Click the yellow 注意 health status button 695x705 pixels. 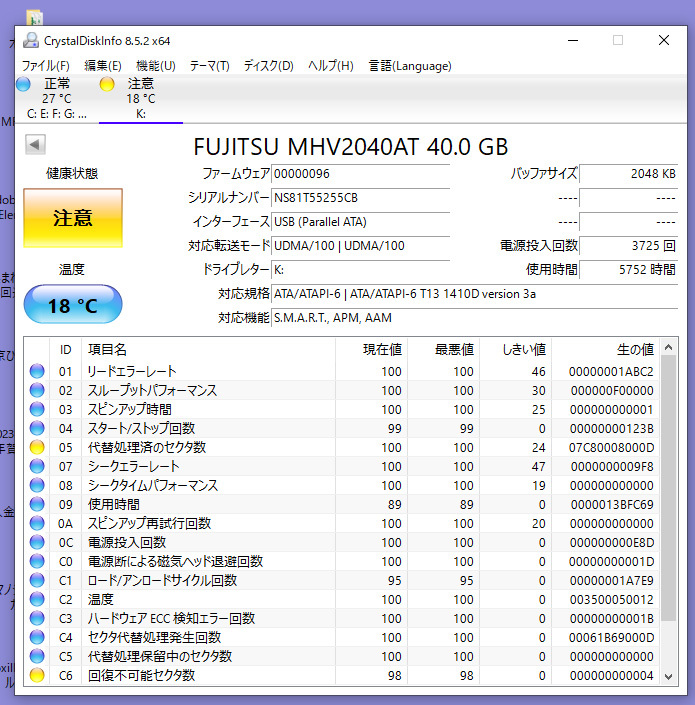tap(73, 218)
